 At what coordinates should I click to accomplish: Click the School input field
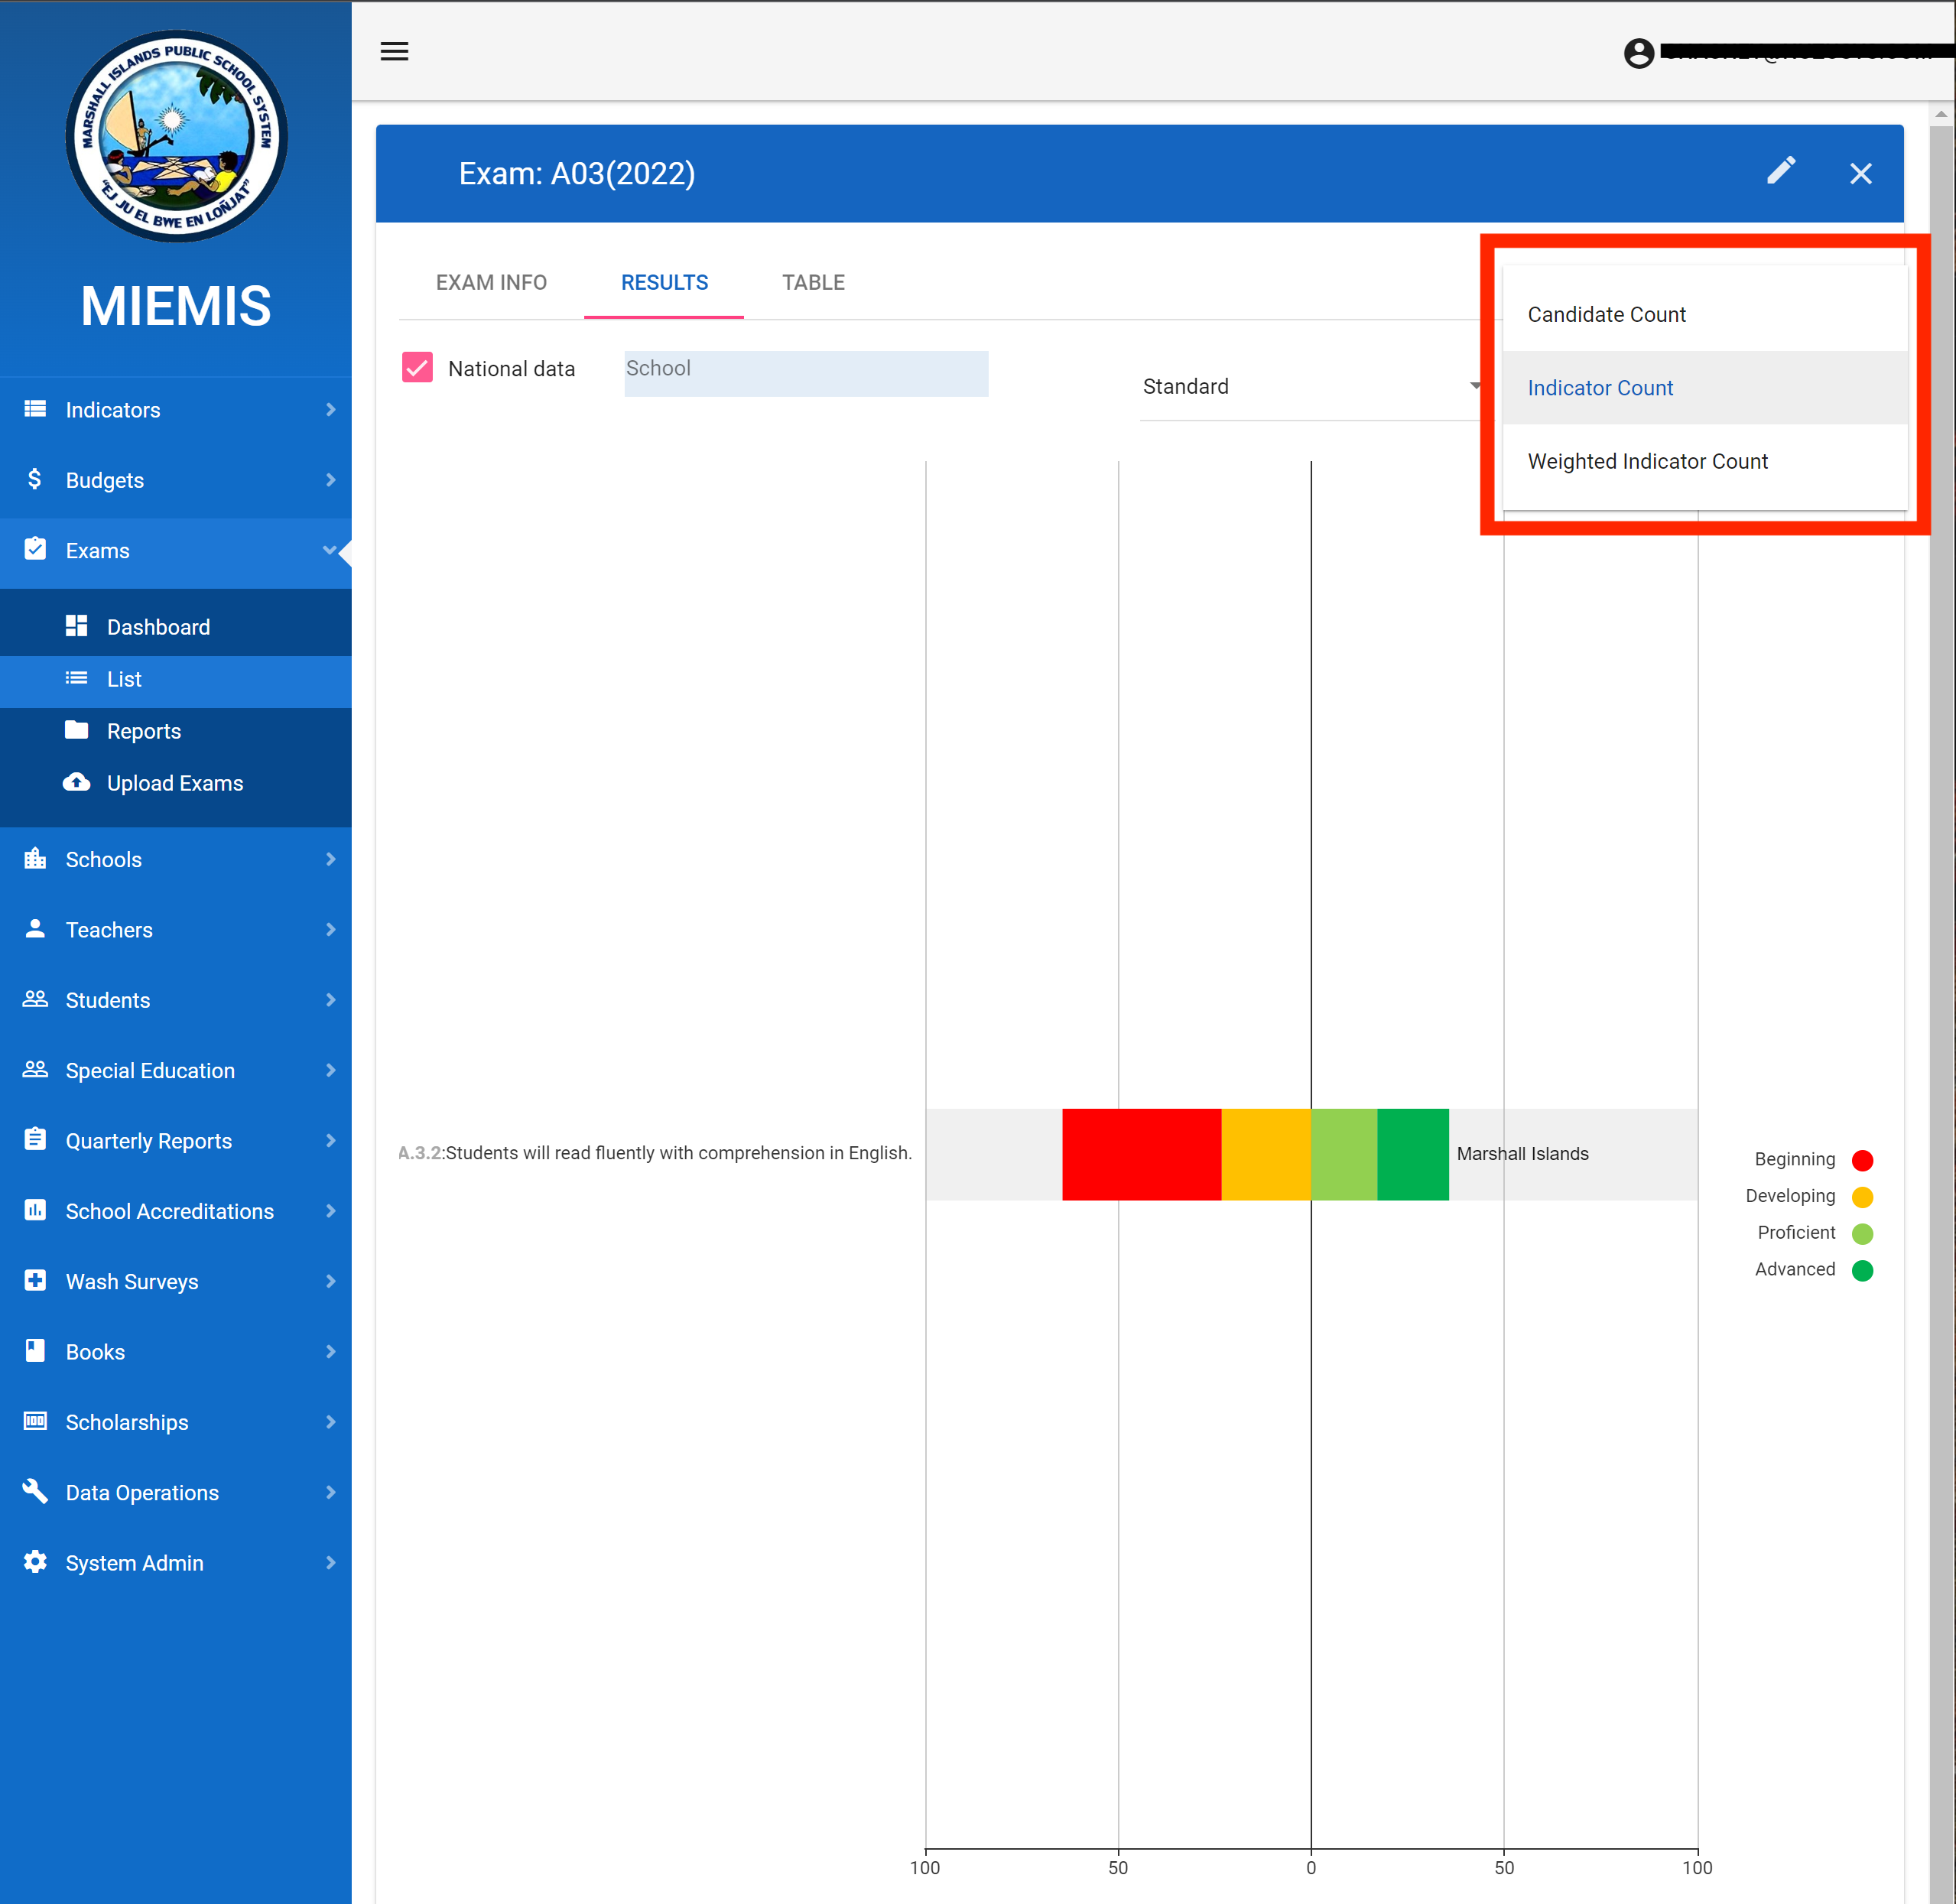point(806,373)
